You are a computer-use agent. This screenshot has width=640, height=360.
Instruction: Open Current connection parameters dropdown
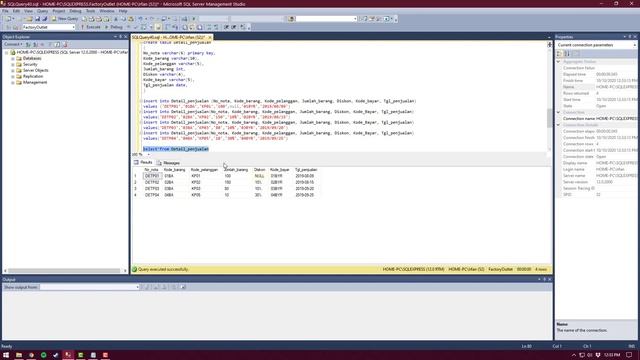[596, 45]
